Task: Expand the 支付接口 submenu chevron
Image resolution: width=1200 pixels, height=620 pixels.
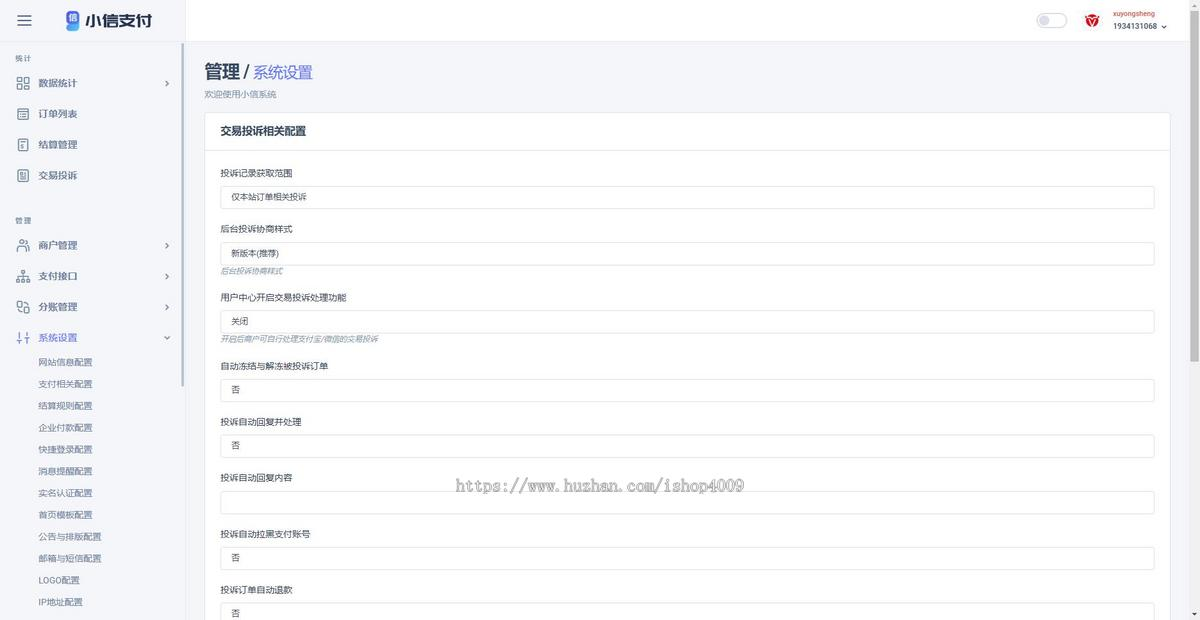Action: click(167, 277)
